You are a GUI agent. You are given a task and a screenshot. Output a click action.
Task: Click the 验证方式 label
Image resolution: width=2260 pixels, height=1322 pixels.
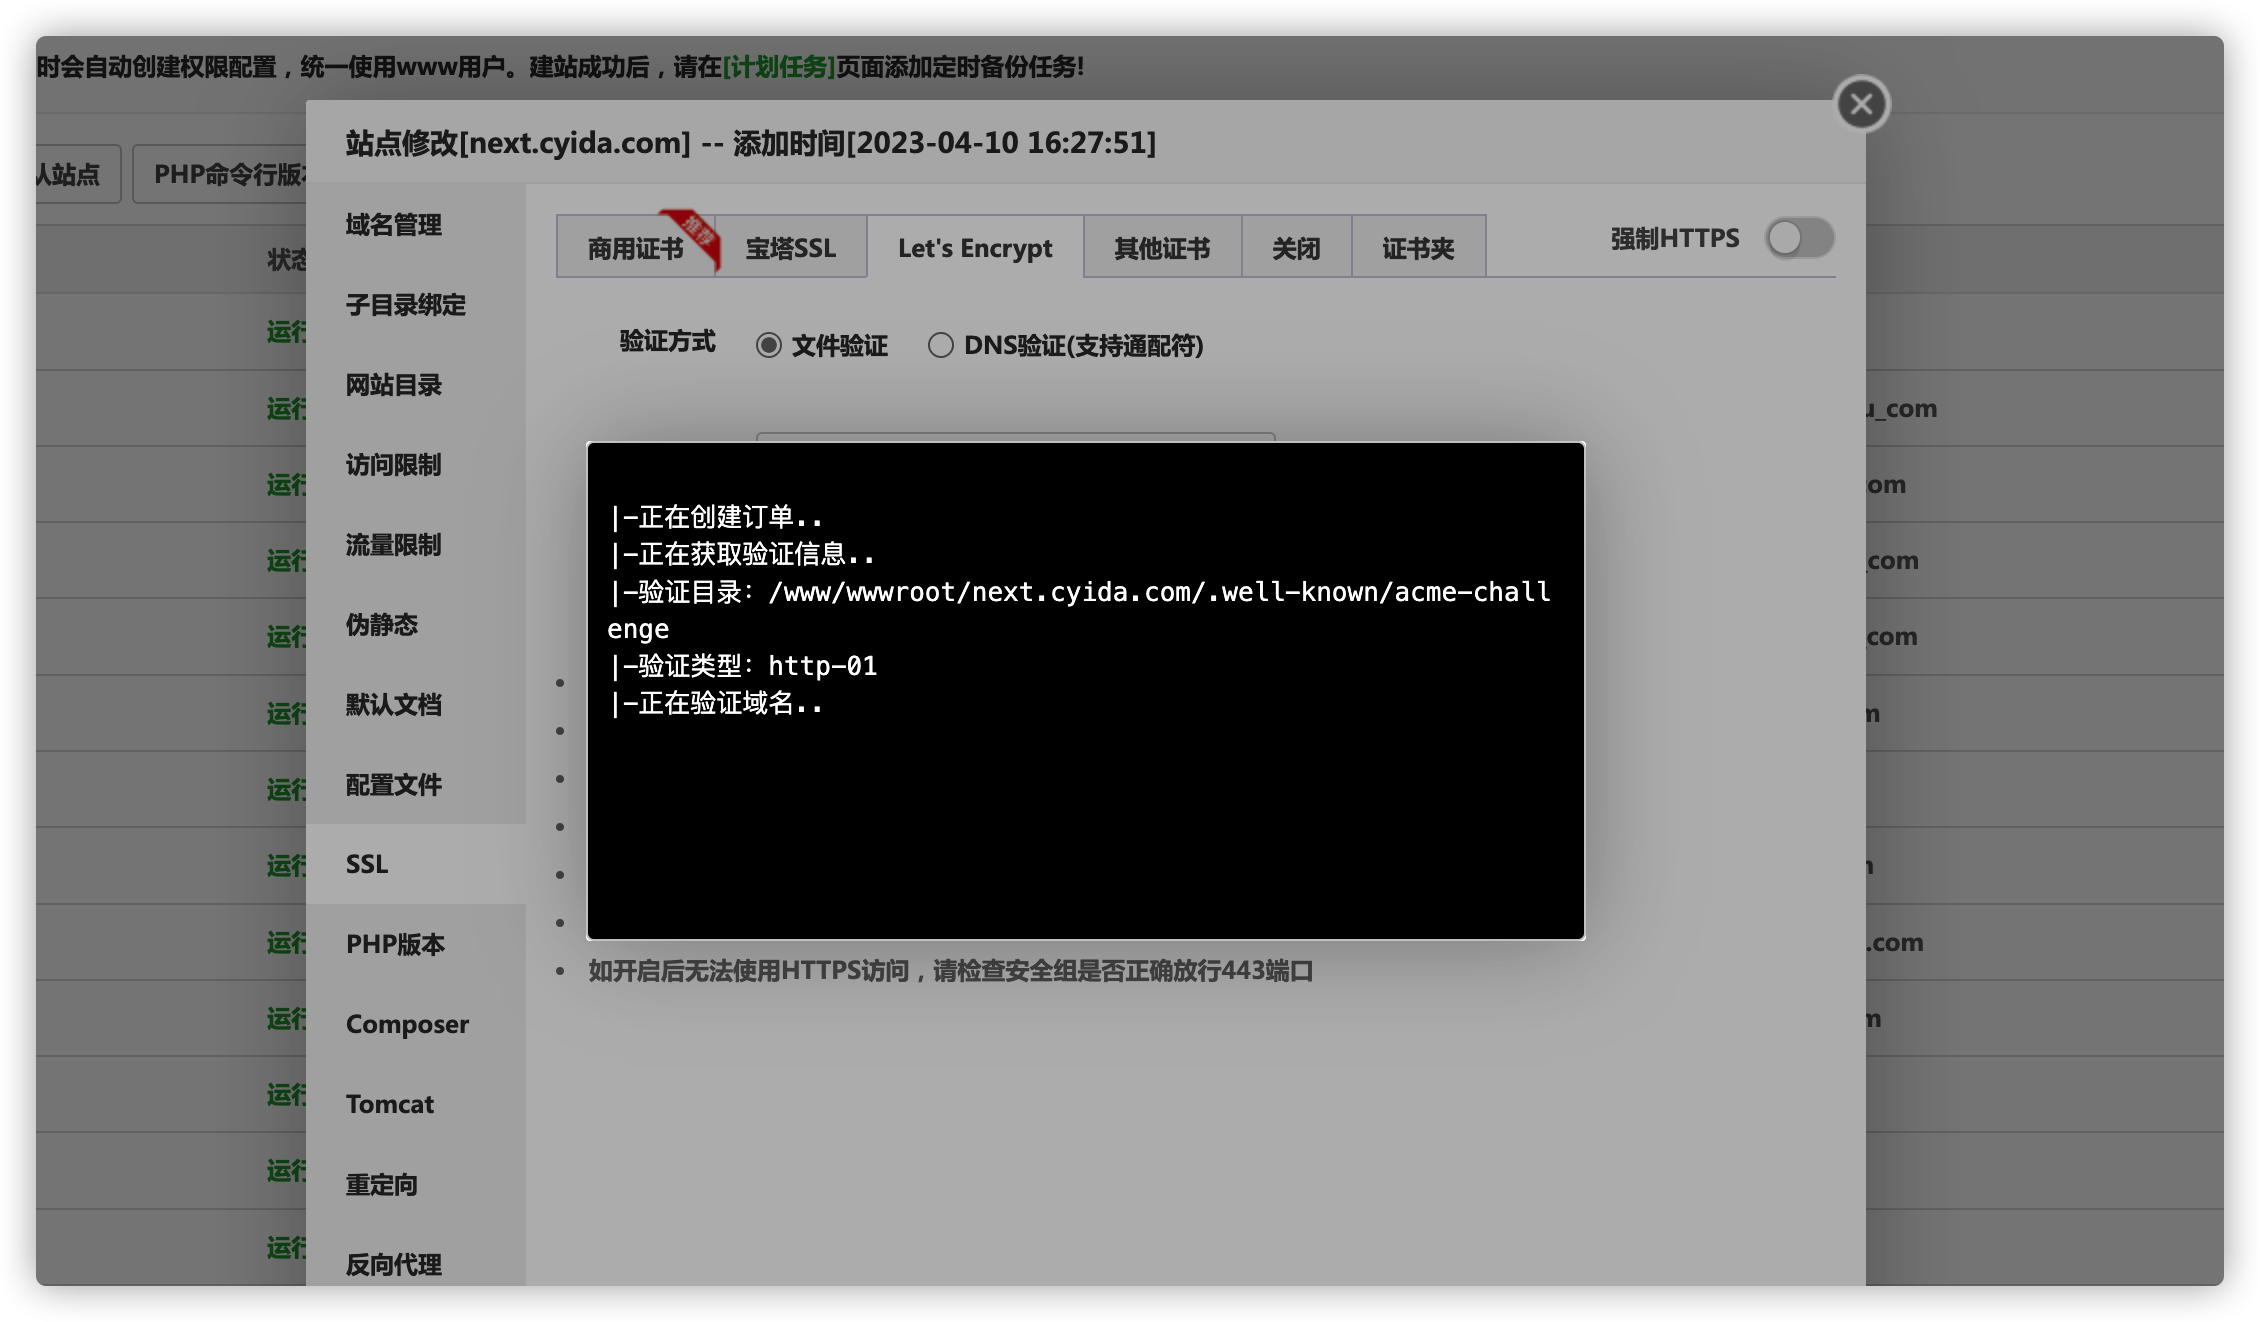click(667, 341)
